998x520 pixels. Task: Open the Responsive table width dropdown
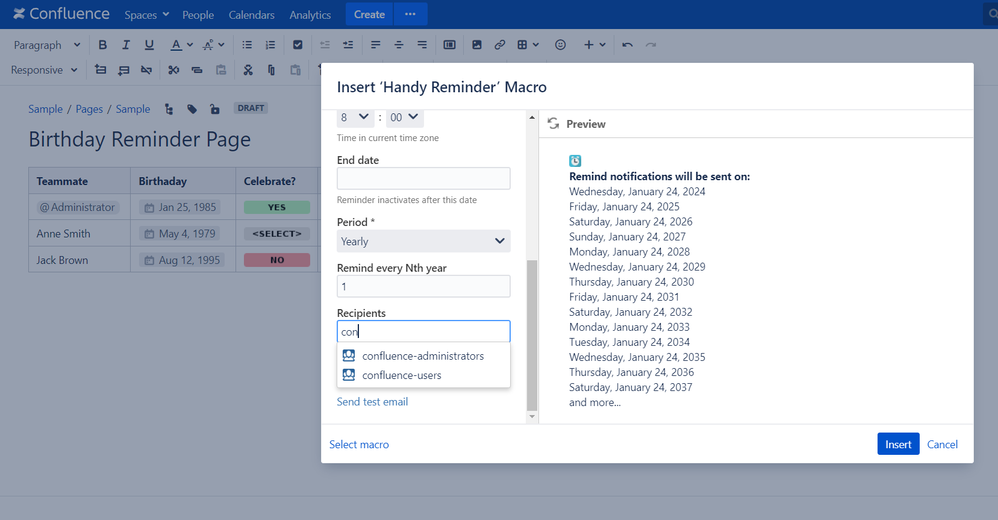click(44, 70)
